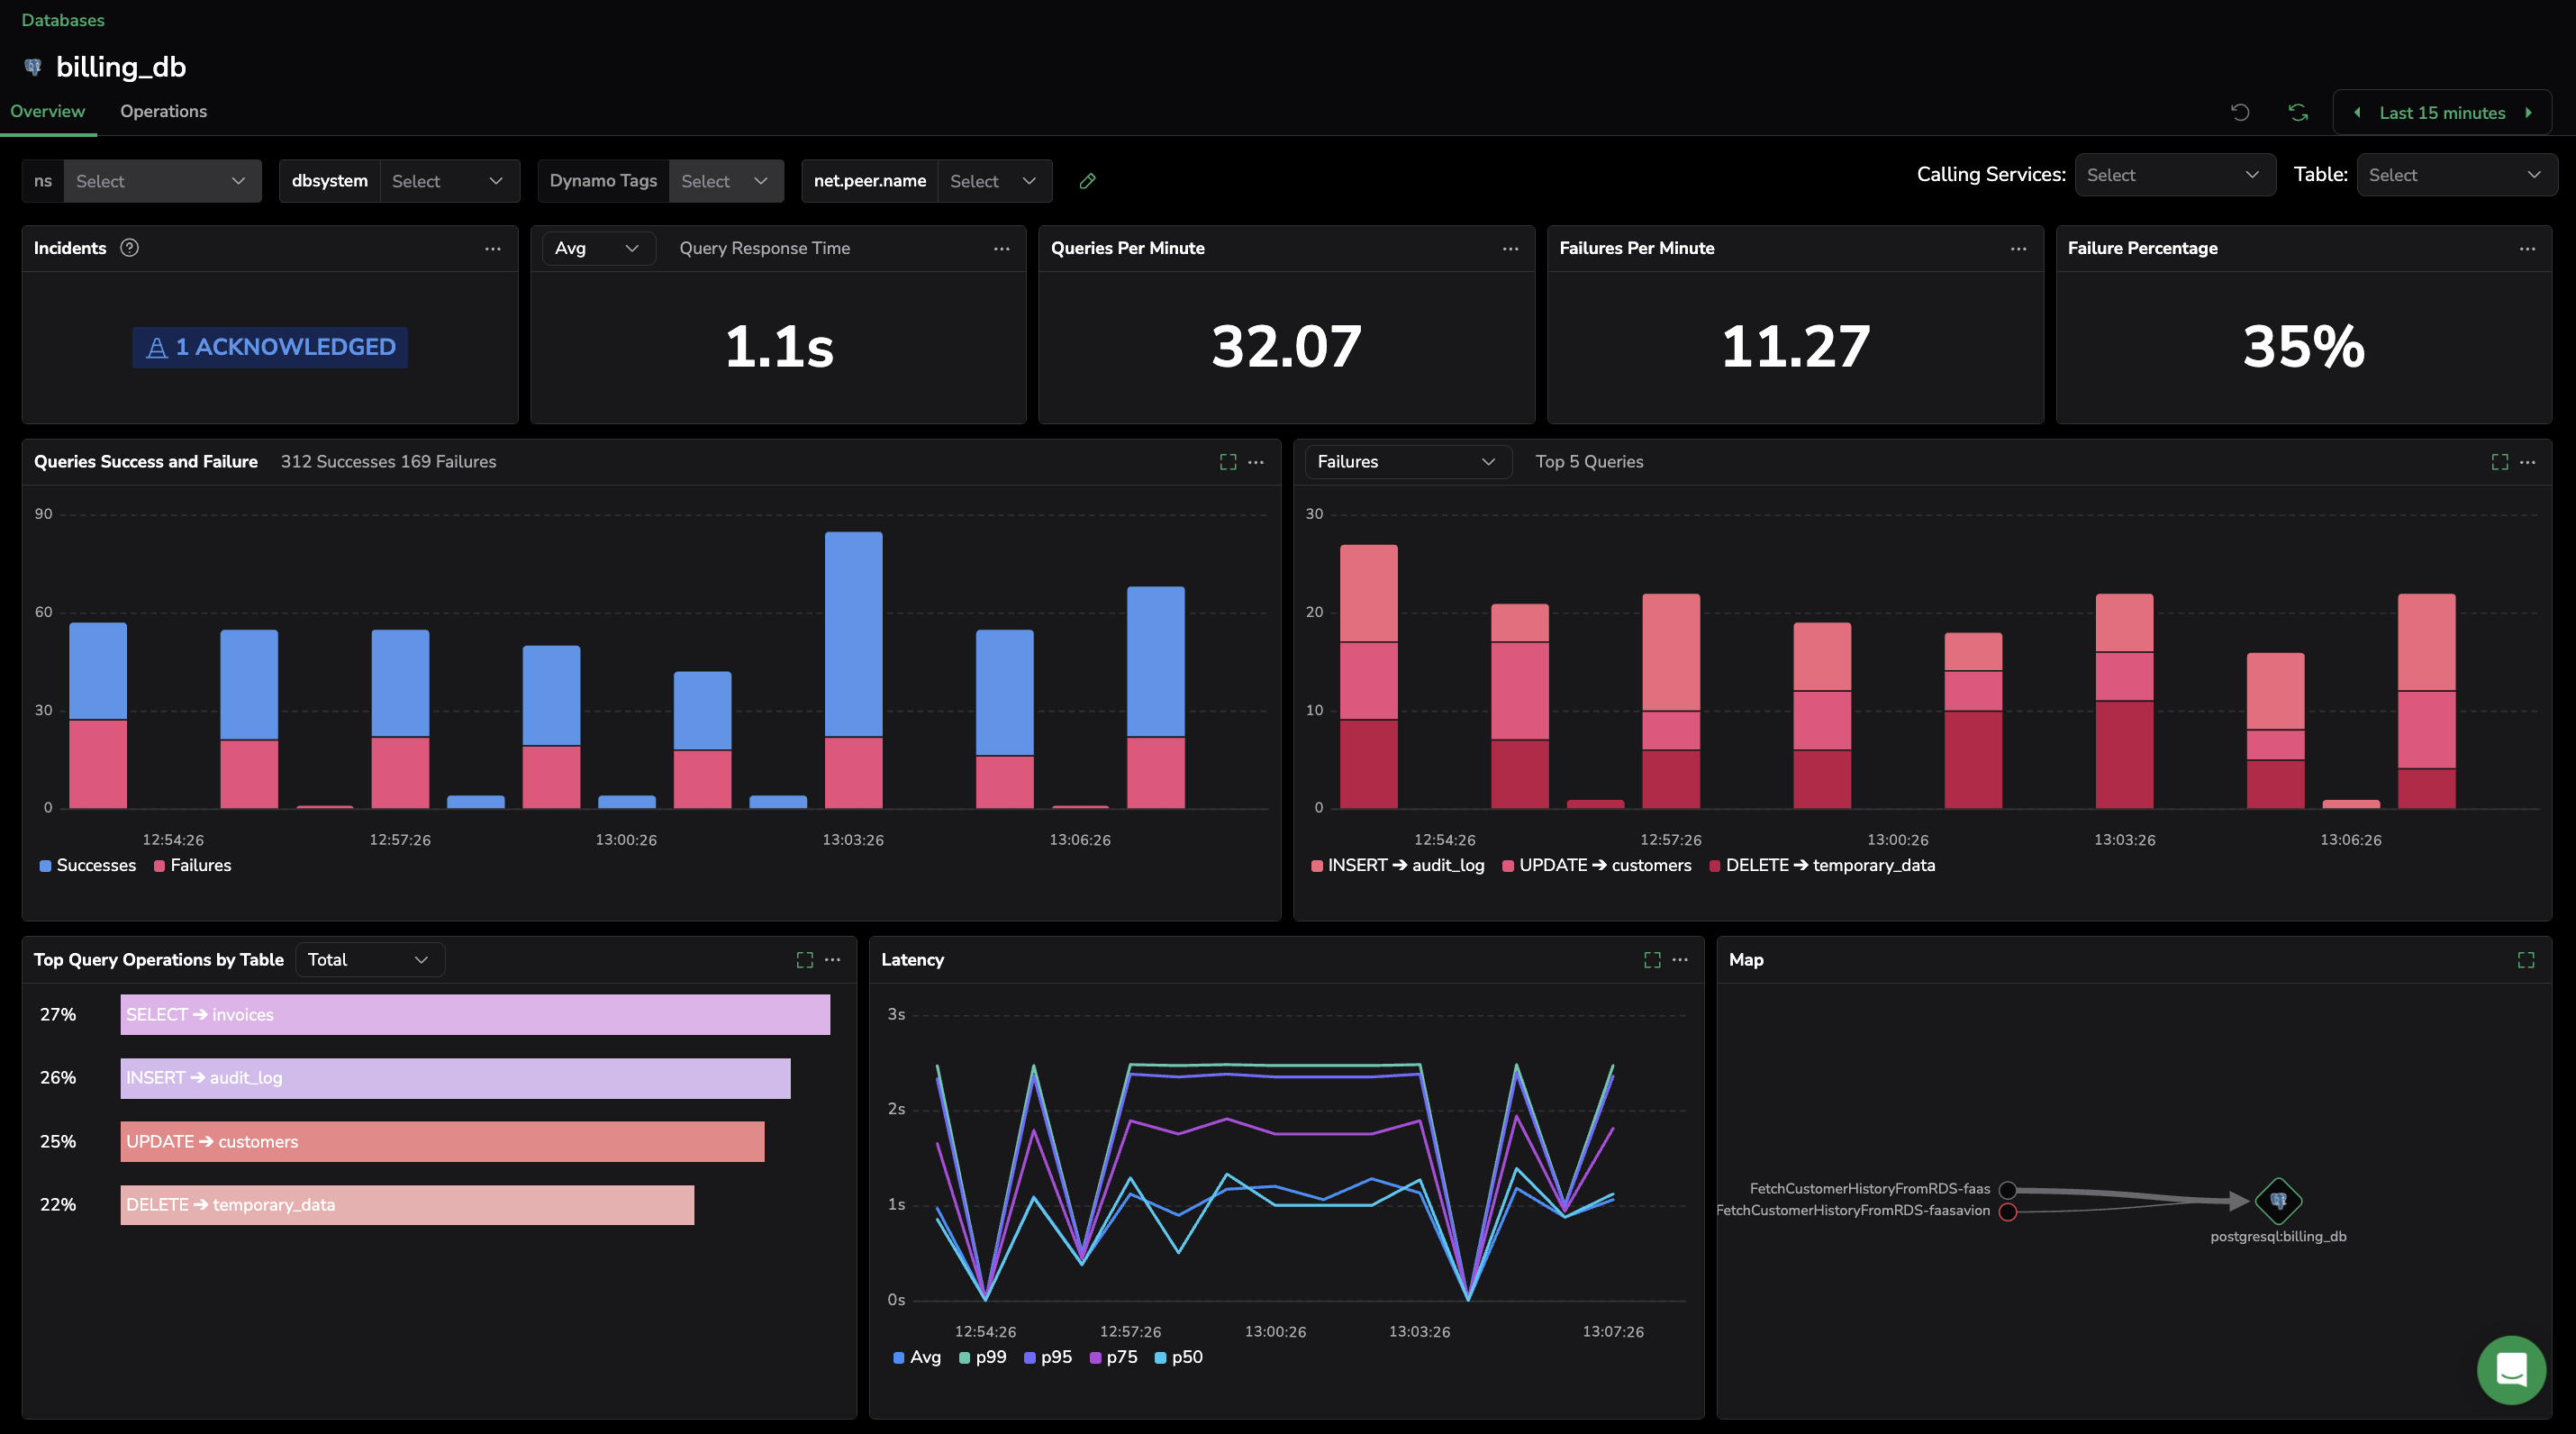Open the 1 ACKNOWLEDGED incident badge

click(x=270, y=347)
